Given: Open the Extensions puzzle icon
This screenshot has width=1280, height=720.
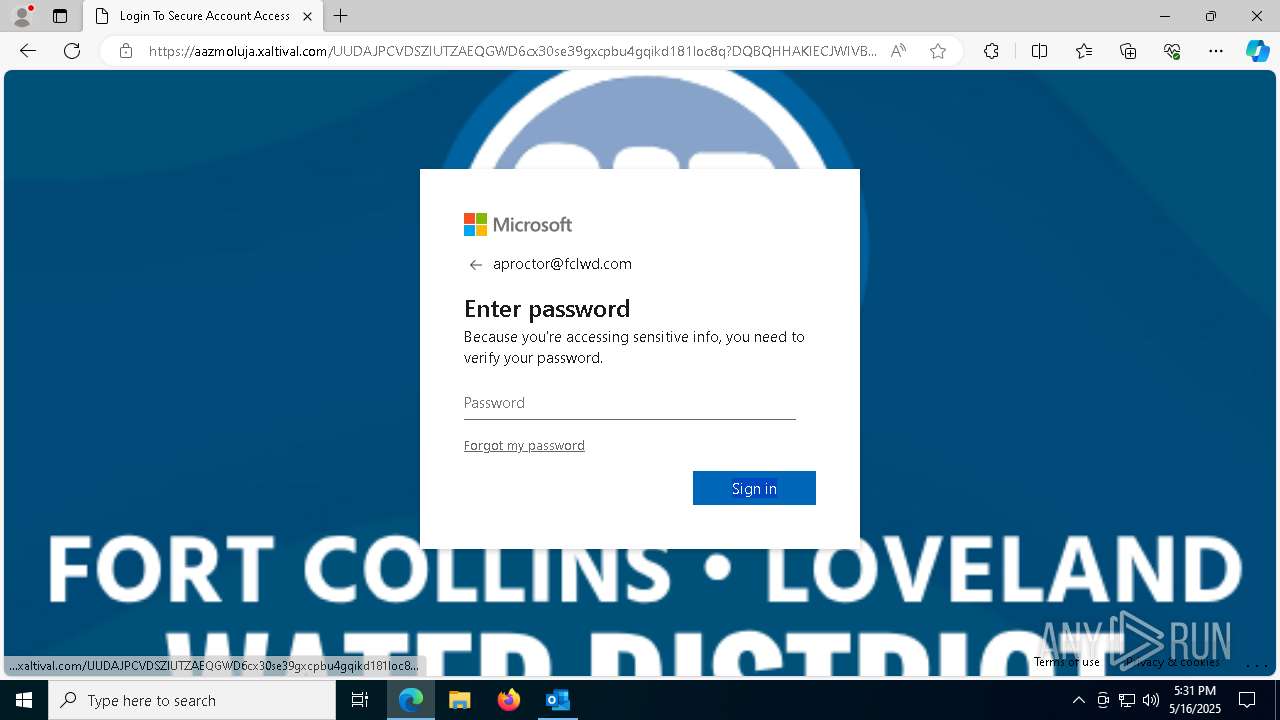Looking at the screenshot, I should (991, 51).
